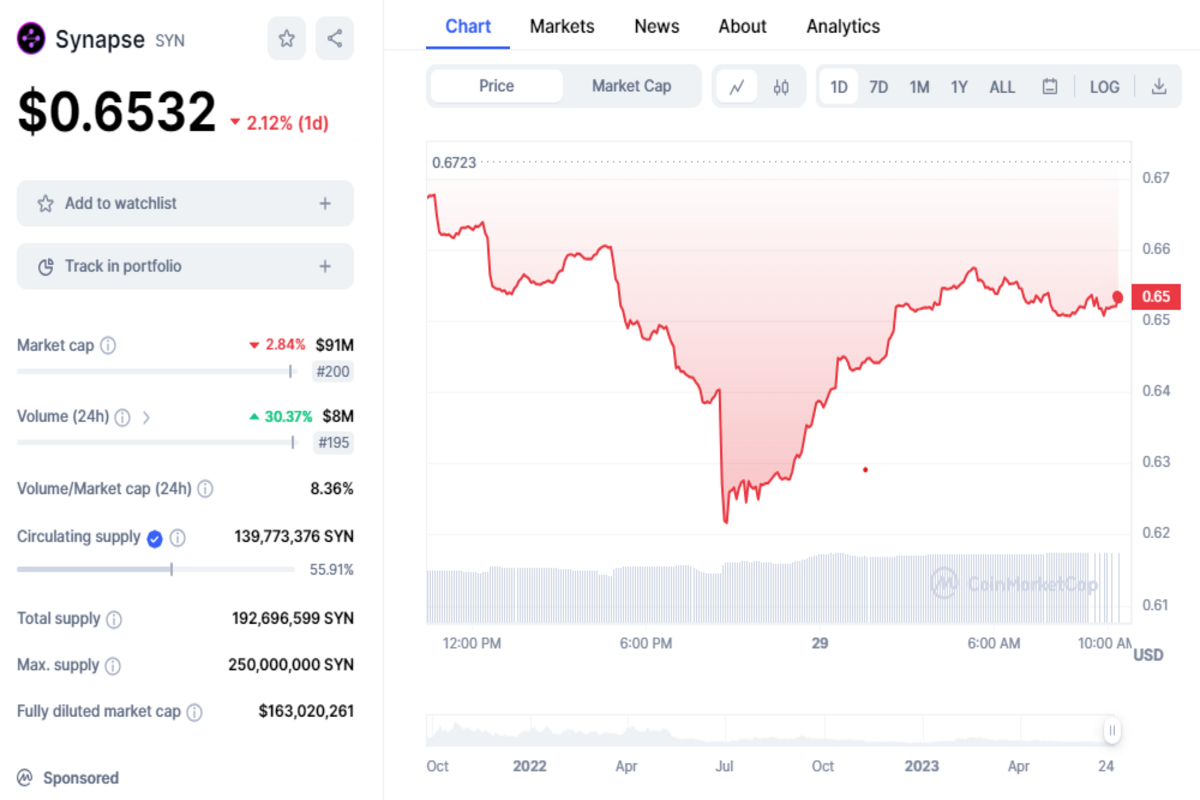1200x800 pixels.
Task: Click the 250,000,000 SYN max supply value
Action: pyautogui.click(x=291, y=665)
